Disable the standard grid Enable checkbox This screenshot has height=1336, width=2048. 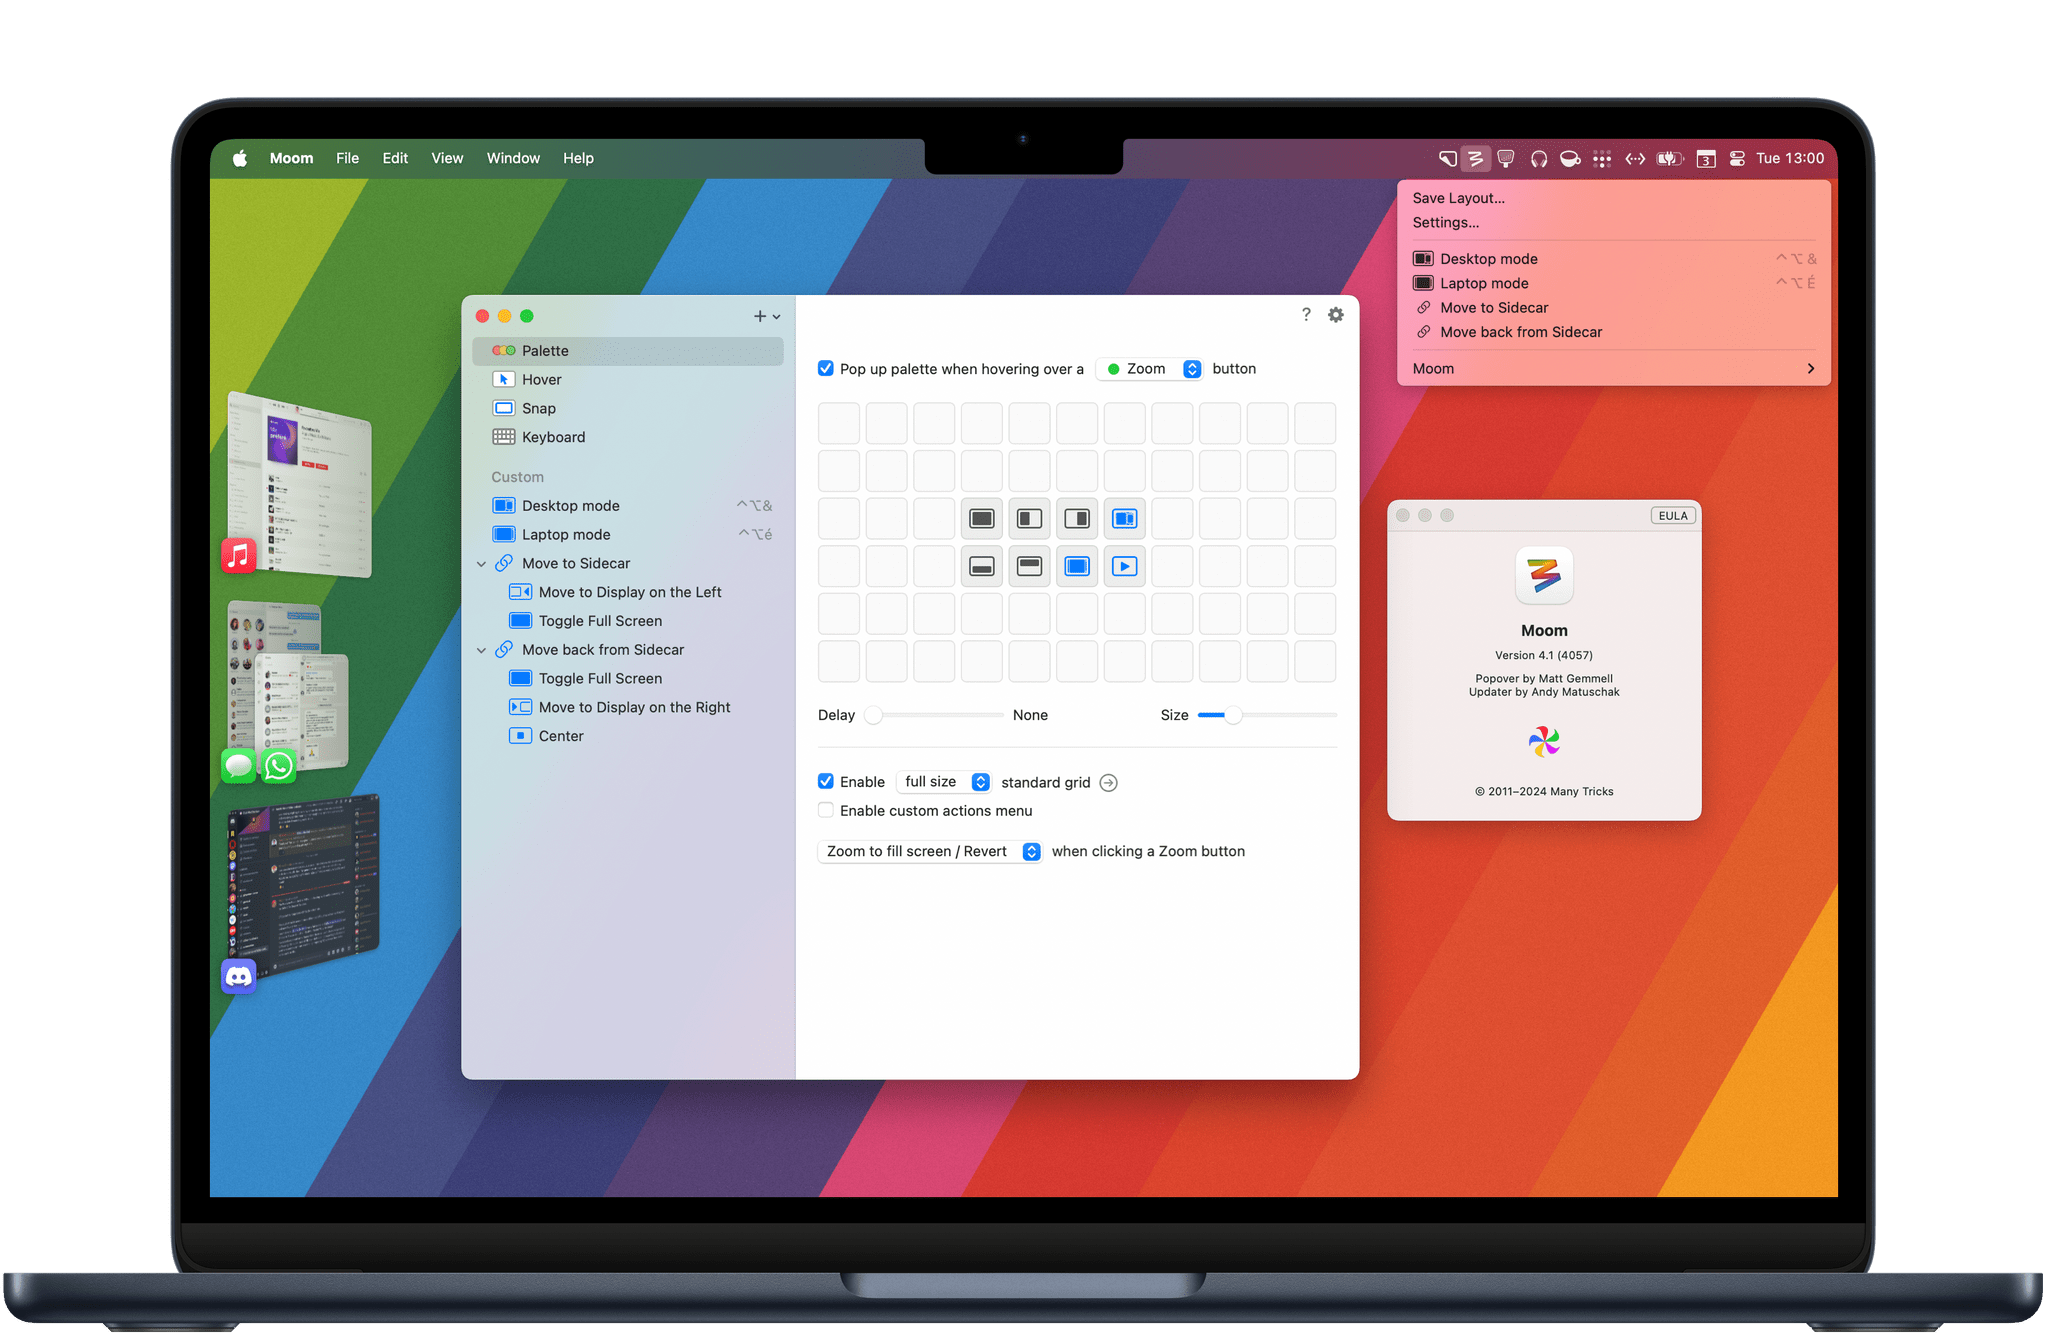coord(826,782)
